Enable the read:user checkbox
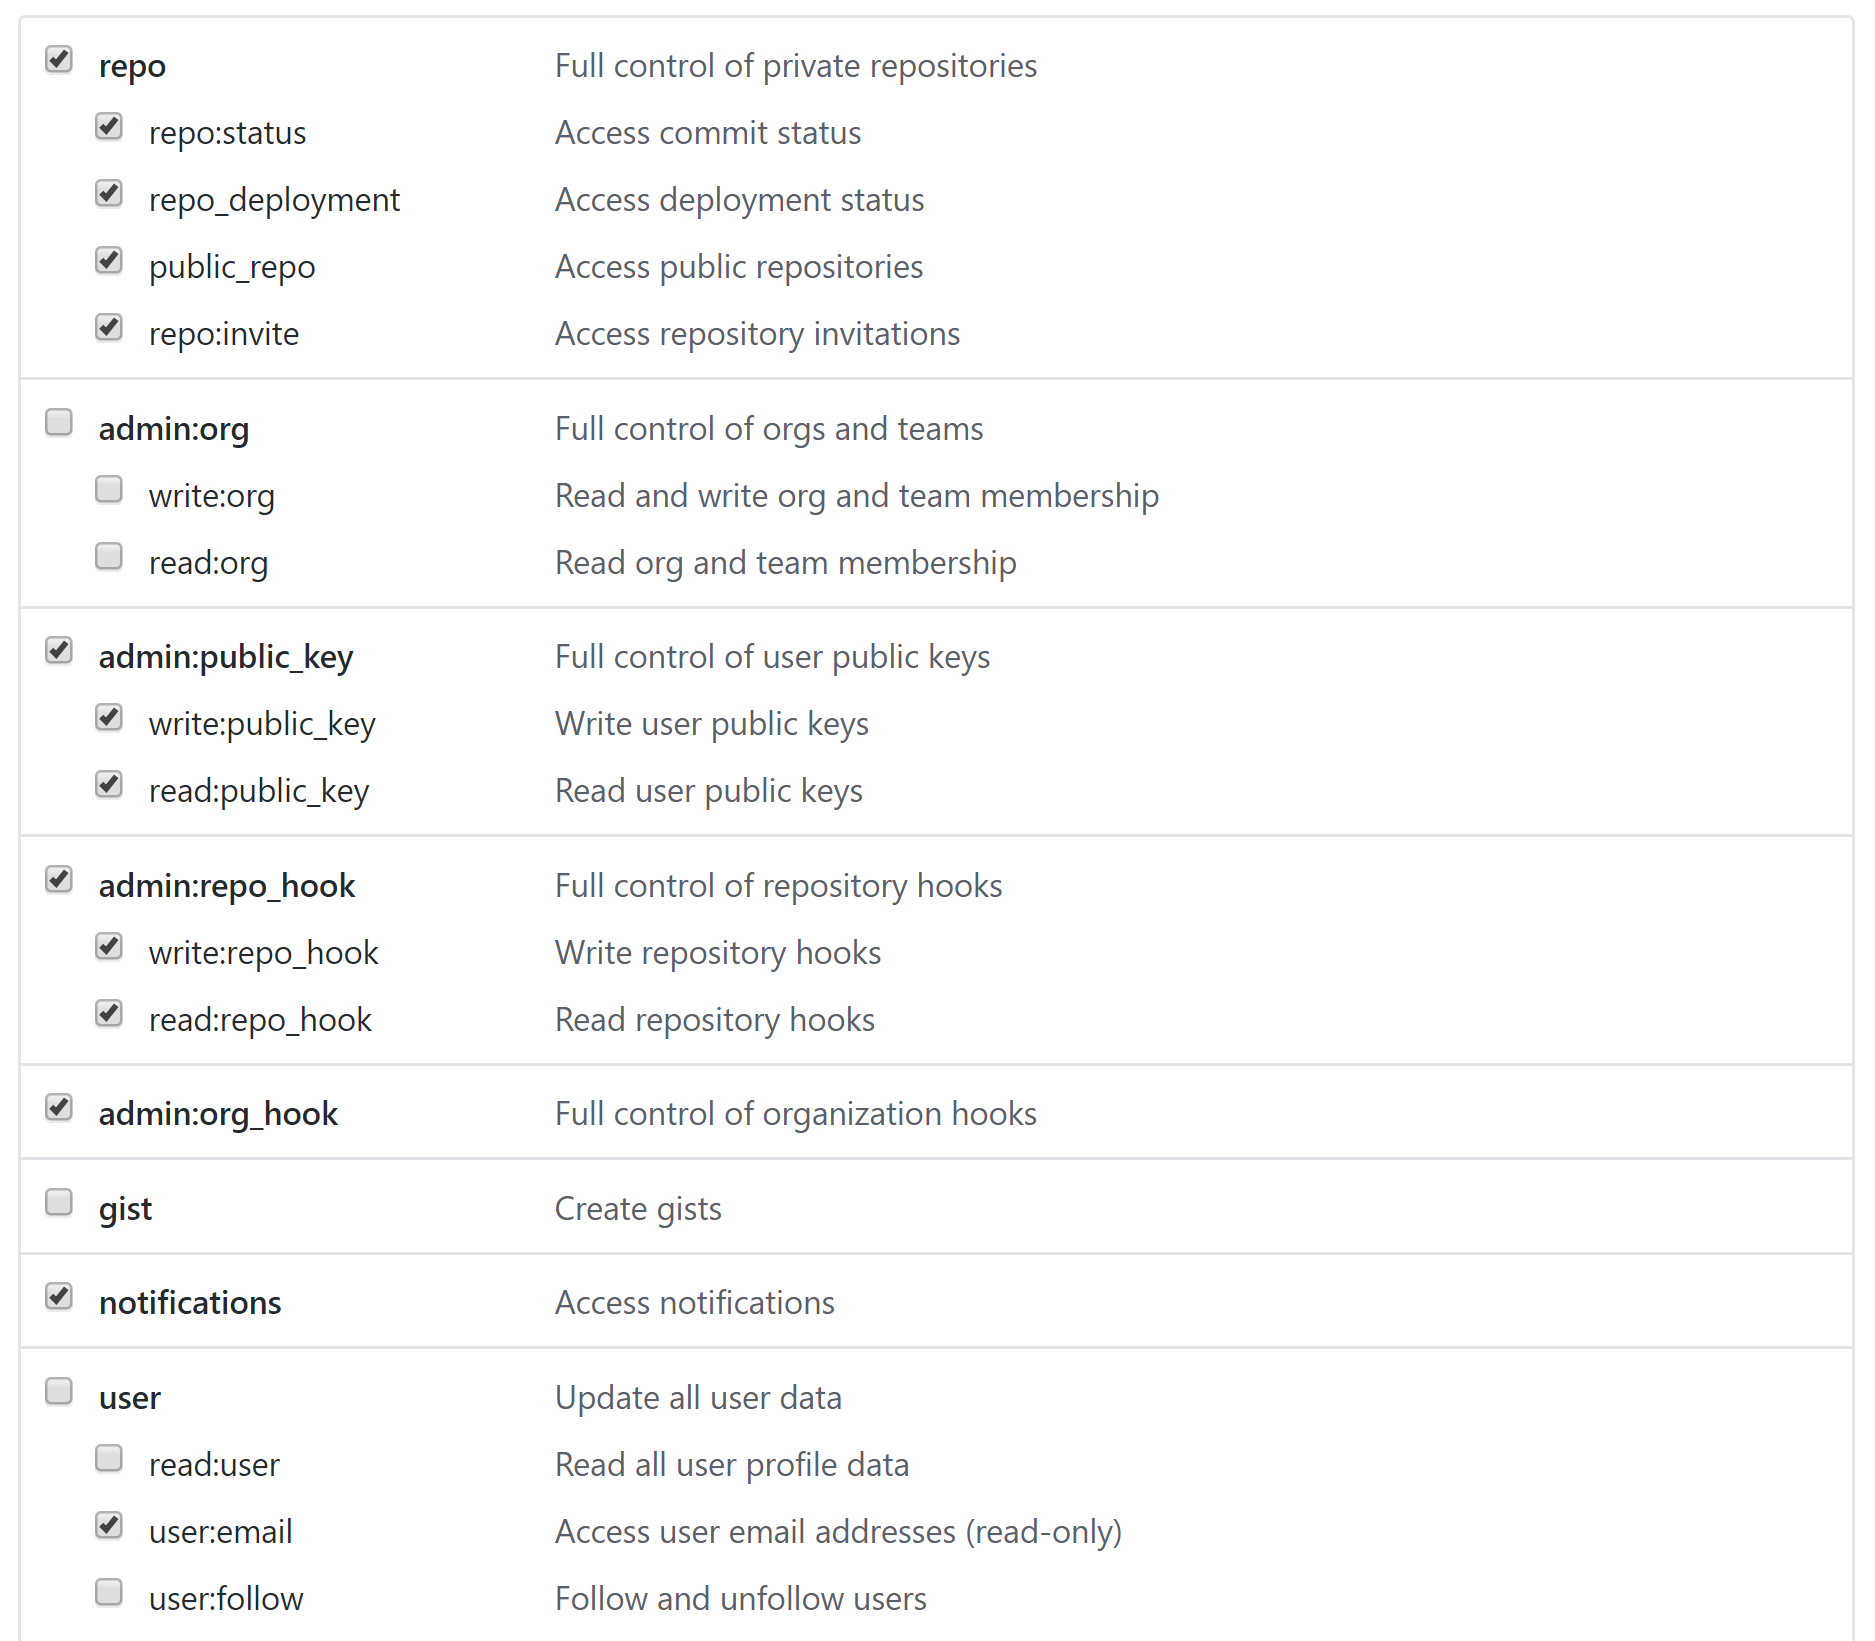The image size is (1875, 1641). (109, 1459)
